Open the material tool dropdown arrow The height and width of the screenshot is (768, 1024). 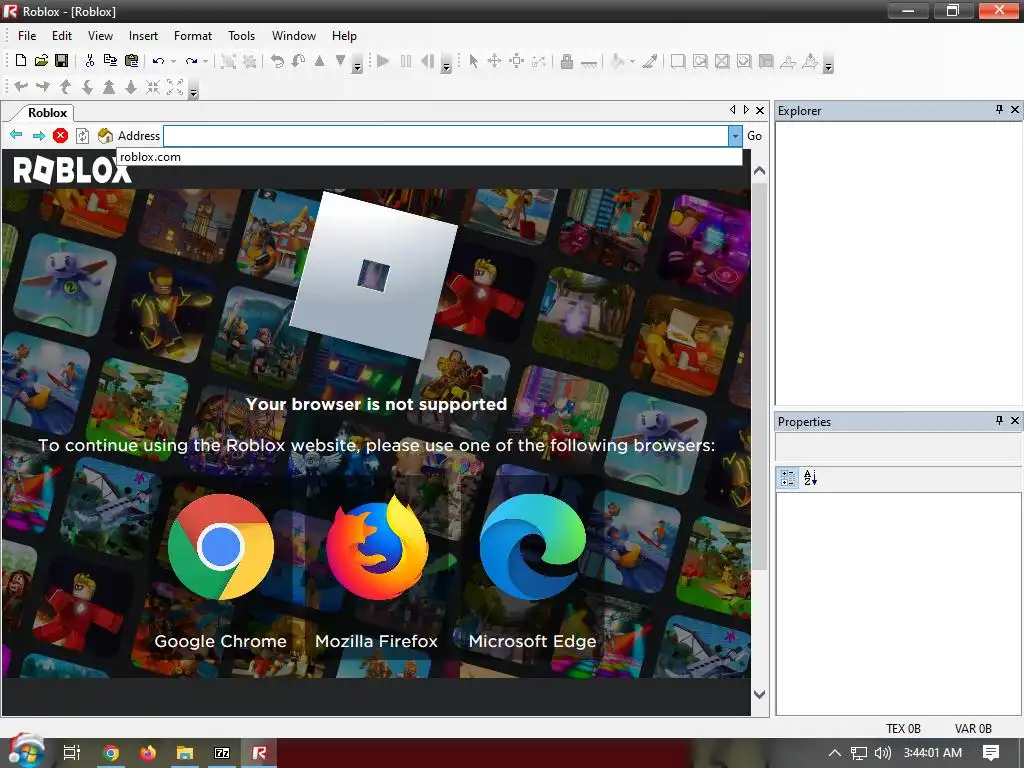[x=632, y=61]
